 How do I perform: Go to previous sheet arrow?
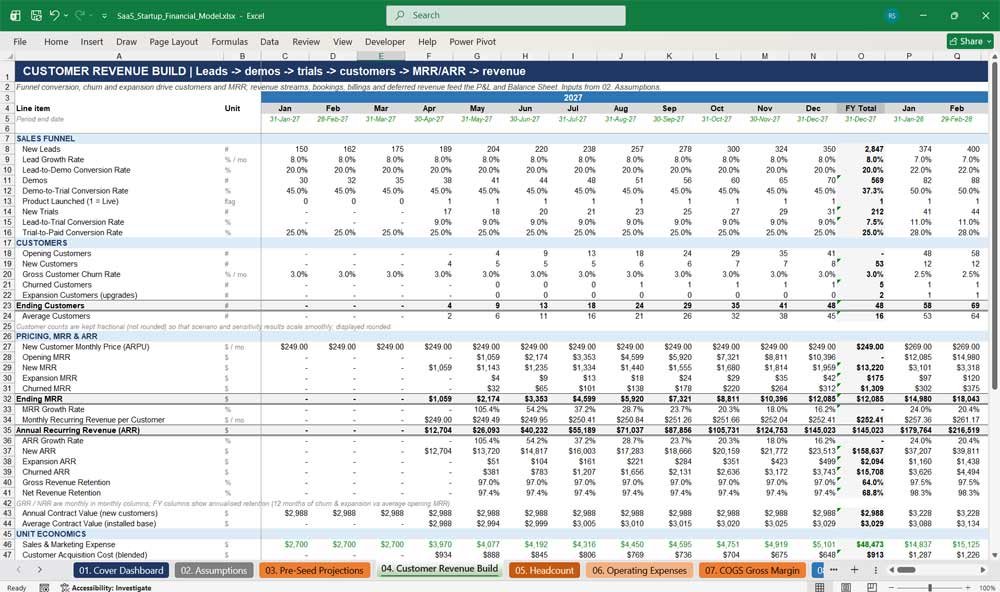[x=19, y=570]
